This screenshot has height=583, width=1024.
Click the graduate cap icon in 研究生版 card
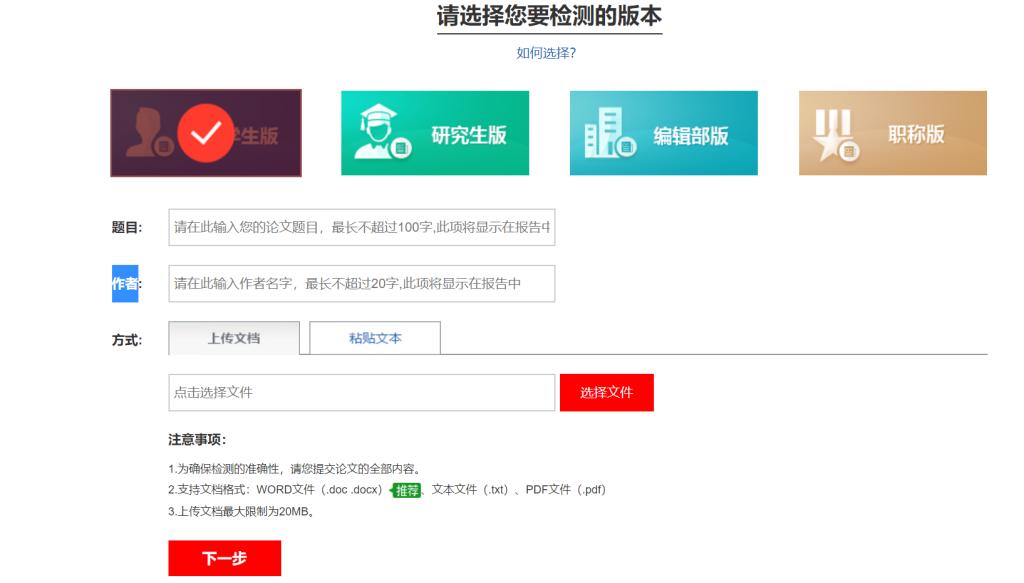(380, 133)
